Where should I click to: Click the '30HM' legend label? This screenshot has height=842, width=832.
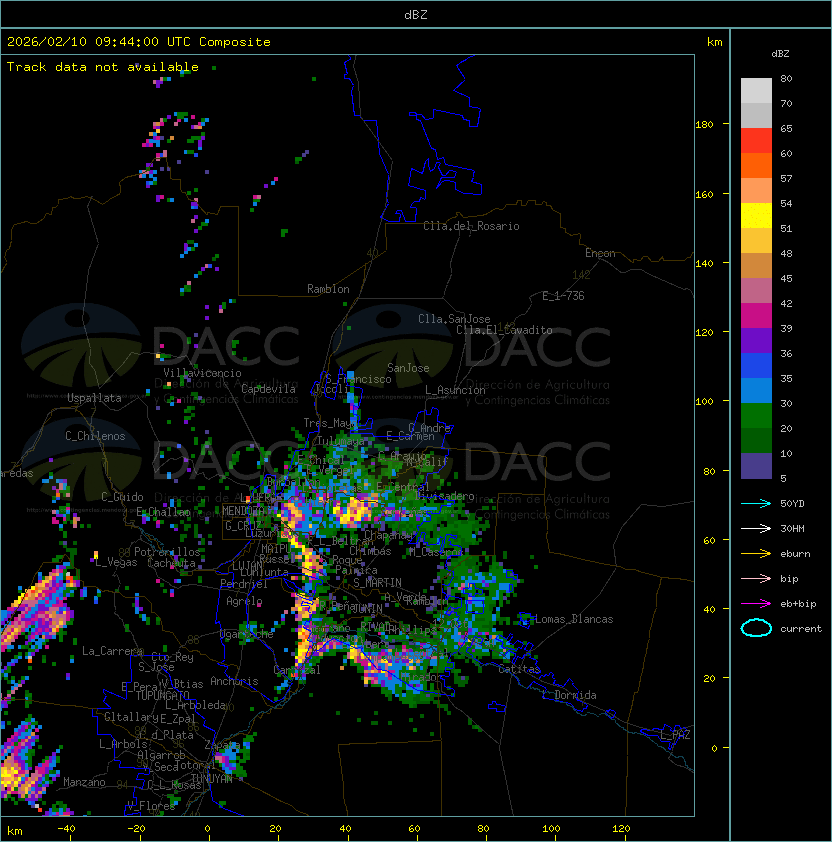point(792,528)
